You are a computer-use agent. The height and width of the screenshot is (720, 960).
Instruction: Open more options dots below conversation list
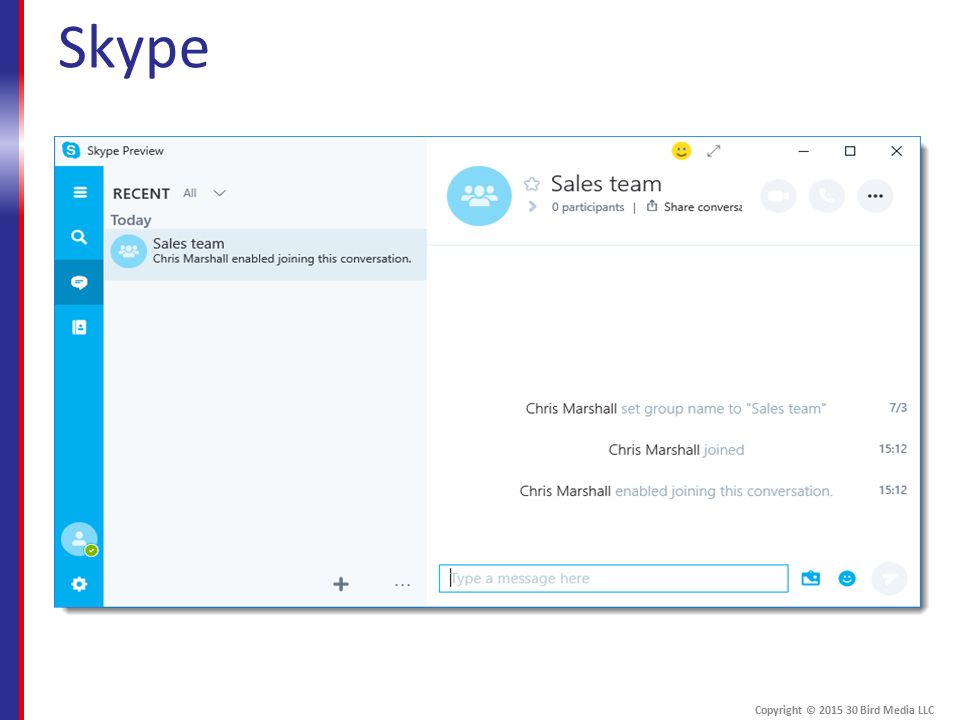[402, 585]
